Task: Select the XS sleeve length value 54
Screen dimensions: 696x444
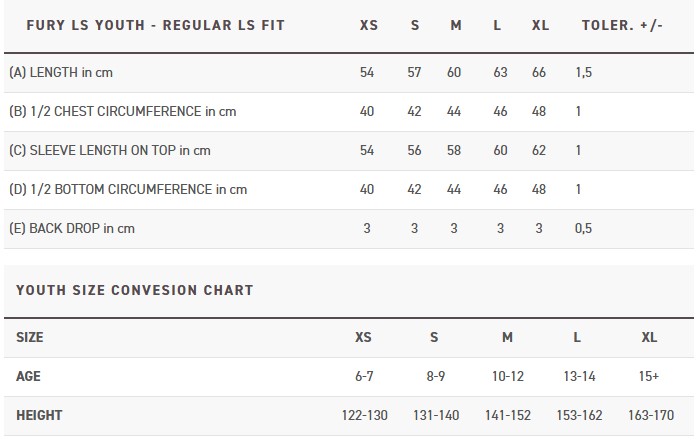Action: [367, 151]
